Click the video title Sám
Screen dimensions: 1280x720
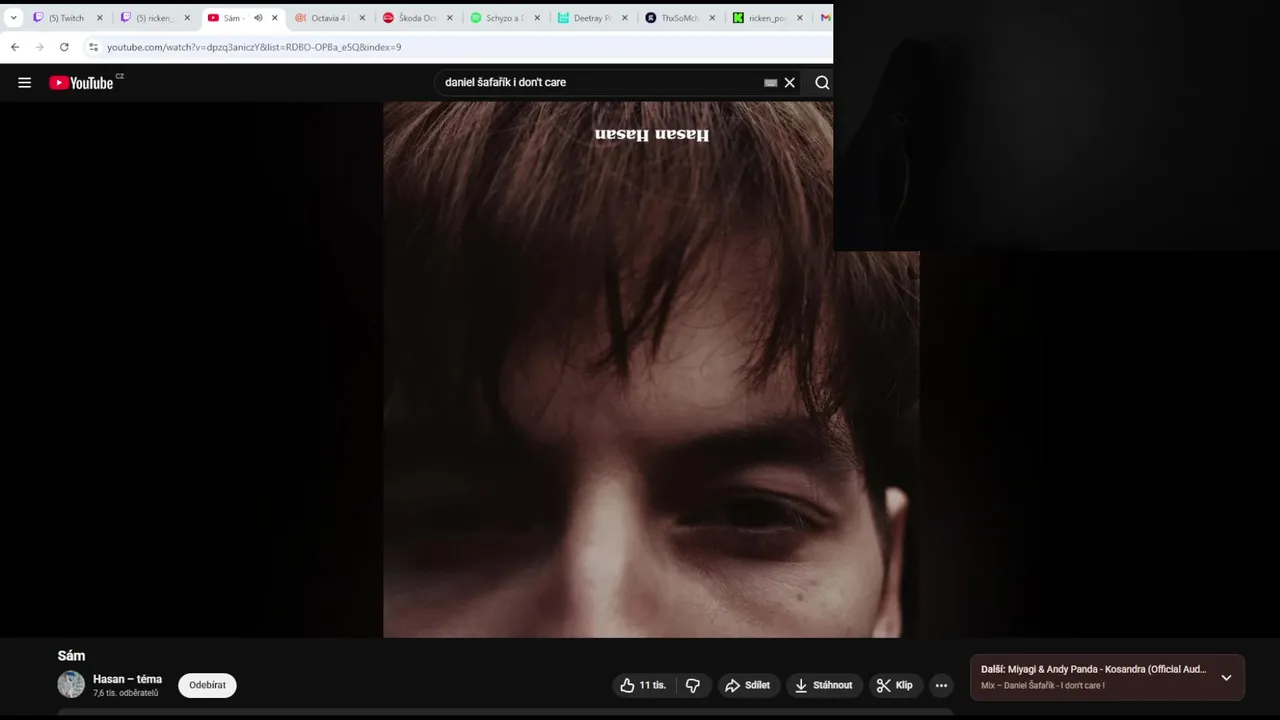pos(71,656)
